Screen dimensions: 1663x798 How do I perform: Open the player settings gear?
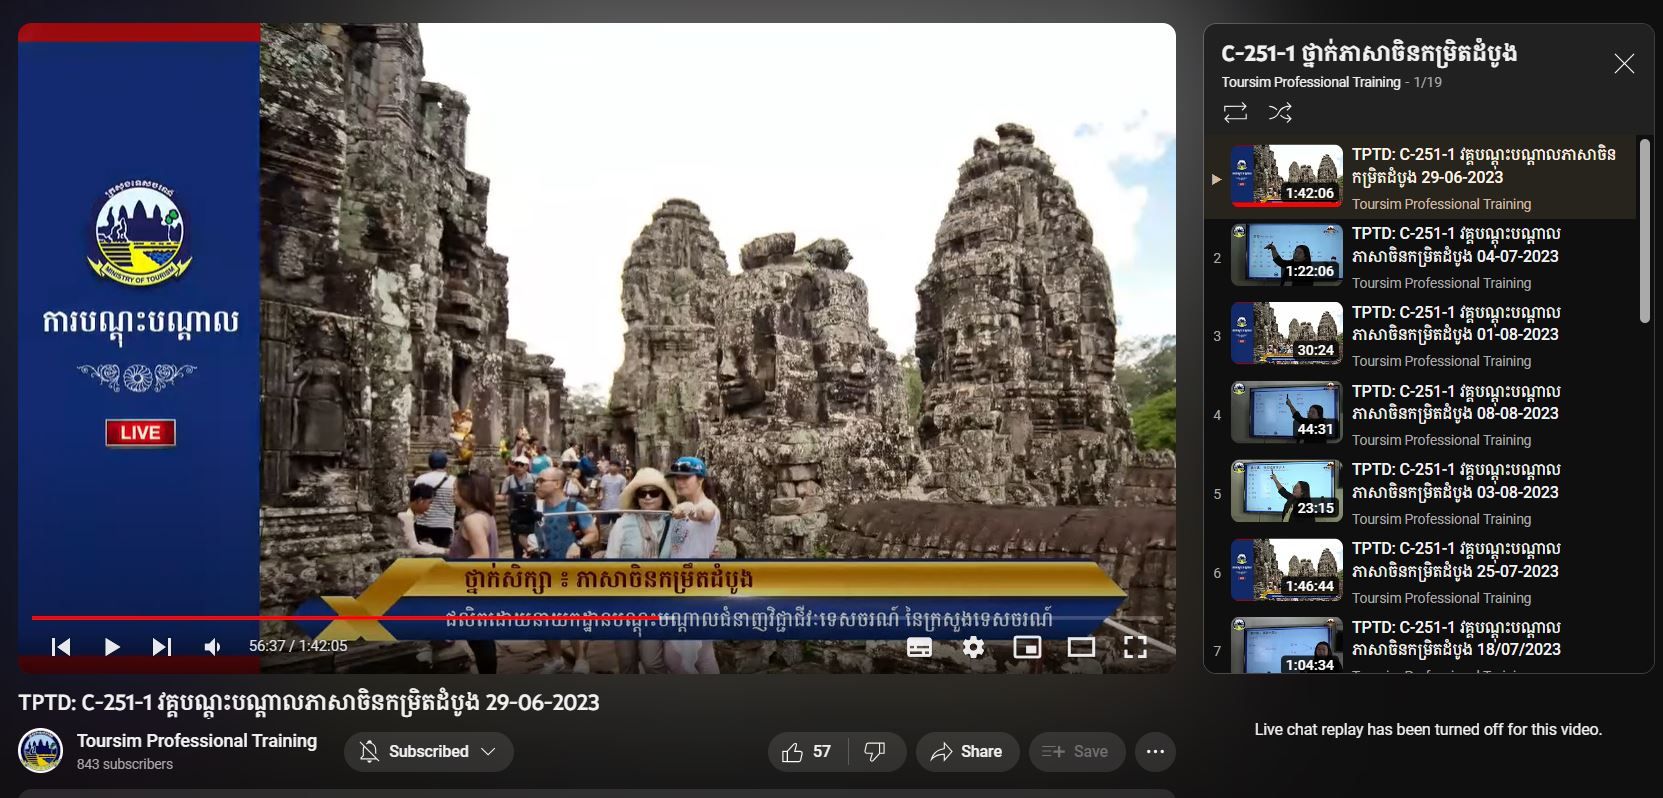[973, 648]
